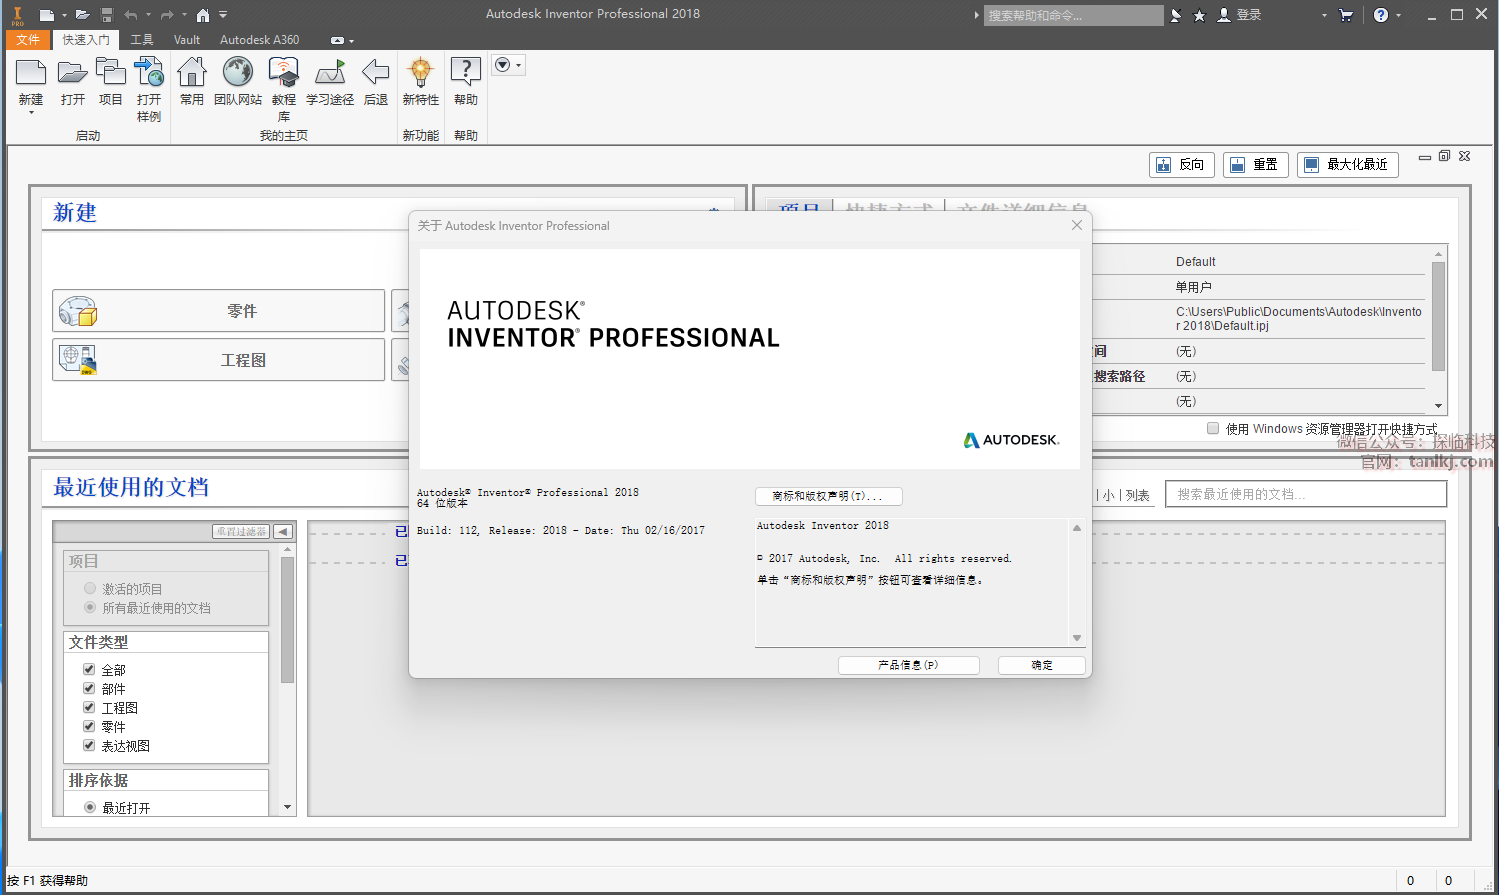
Task: Enable Windows Explorer shortcut checkbox (使用 Windows 资源管理器)
Action: (x=1213, y=428)
